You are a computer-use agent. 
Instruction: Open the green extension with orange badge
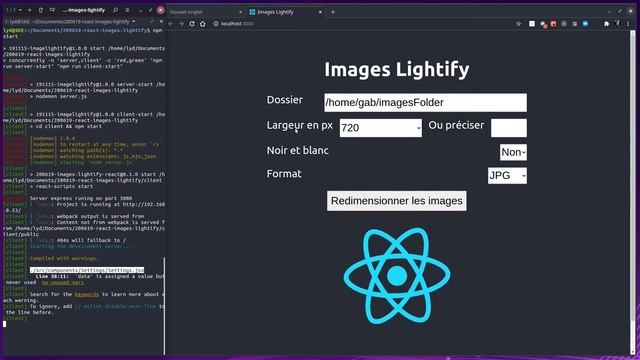(543, 24)
